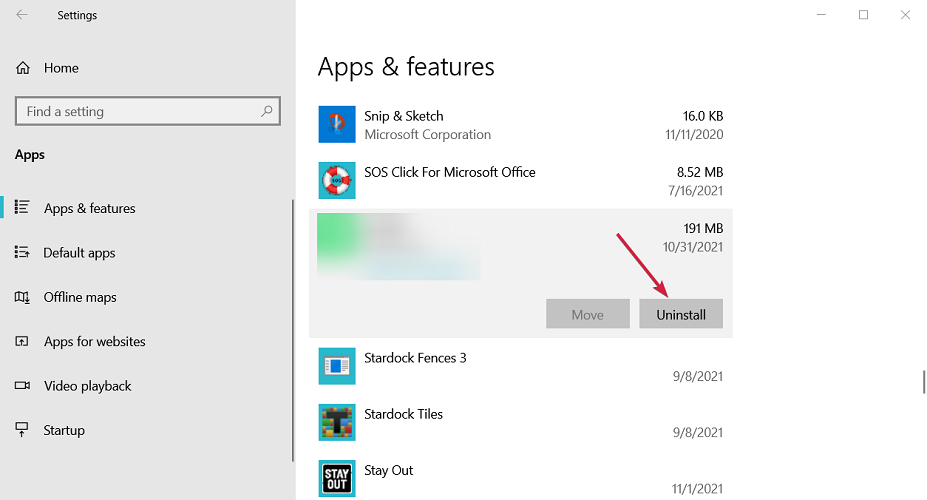Click the 10/31/2021 install date
Image resolution: width=927 pixels, height=500 pixels.
point(693,247)
